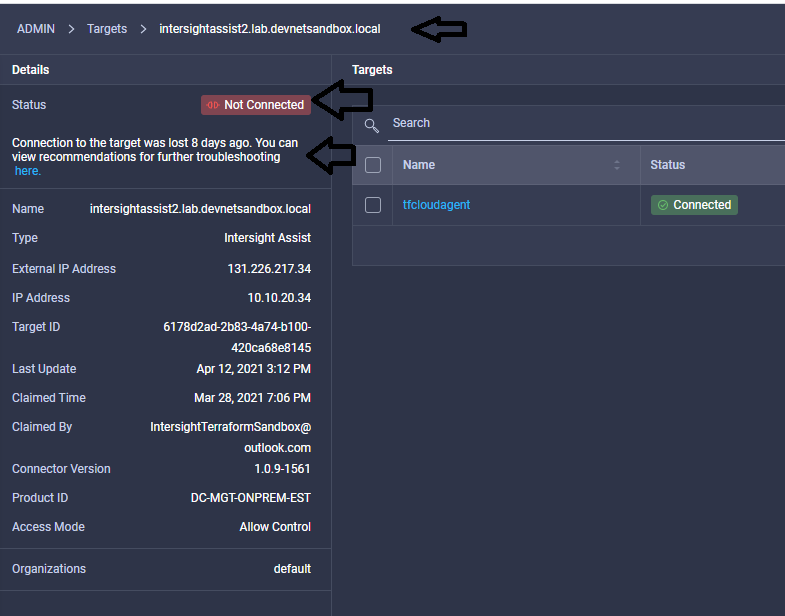
Task: Click the Name value intersightassist2.lab.devnetsandbox.local
Action: click(200, 209)
